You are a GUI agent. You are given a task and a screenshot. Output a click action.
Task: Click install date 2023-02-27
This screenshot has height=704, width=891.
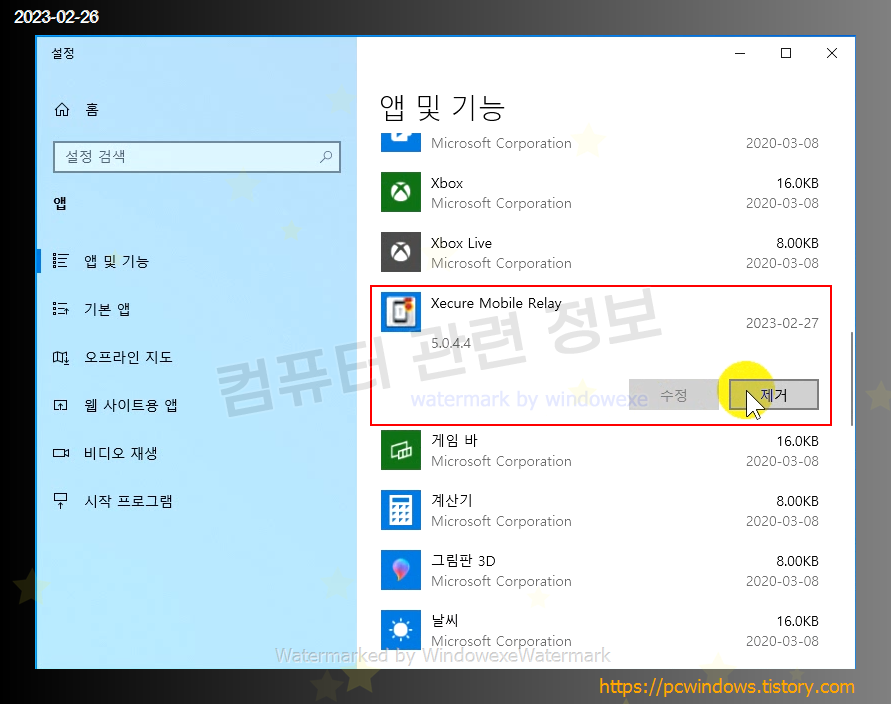click(x=782, y=323)
